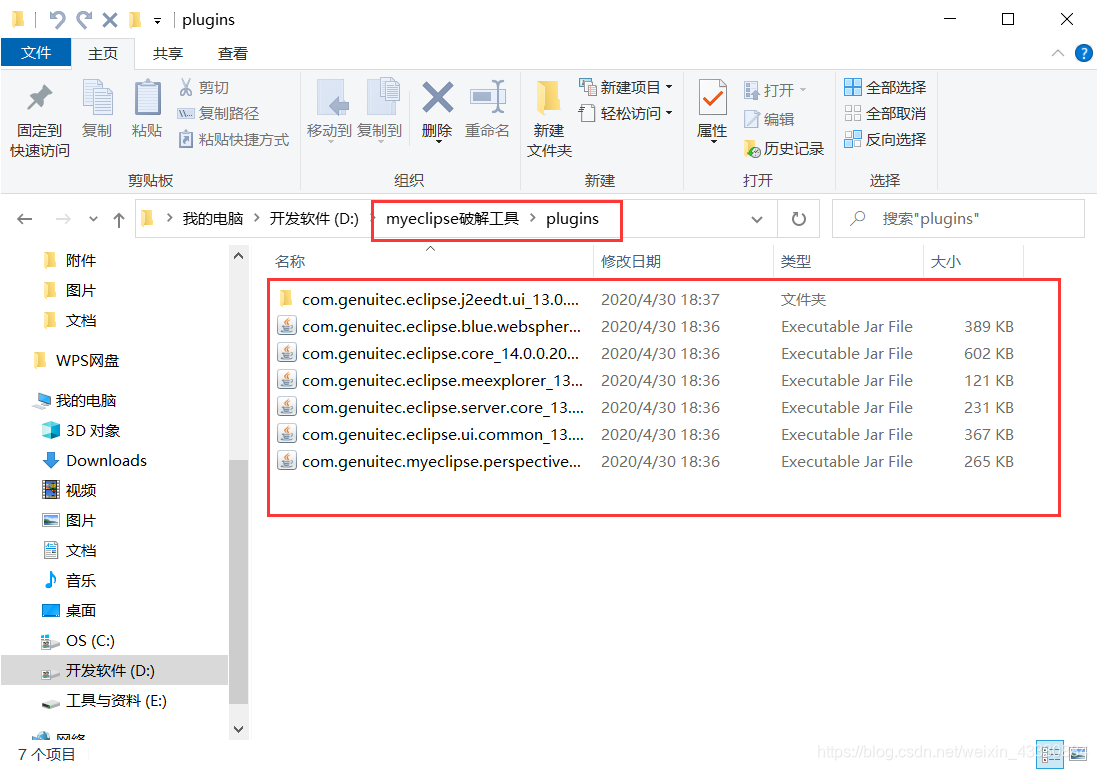
Task: Click the navigation pane scroll down arrow
Action: click(x=238, y=729)
